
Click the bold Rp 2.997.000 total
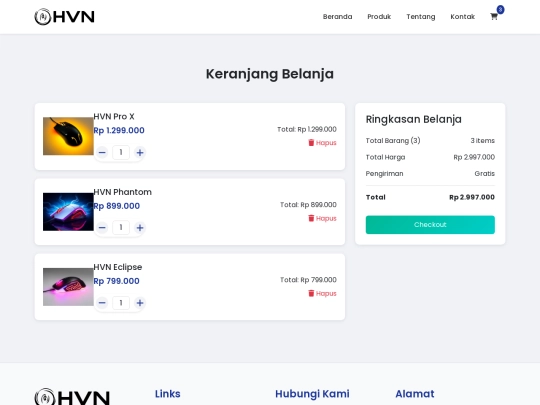[x=472, y=197]
